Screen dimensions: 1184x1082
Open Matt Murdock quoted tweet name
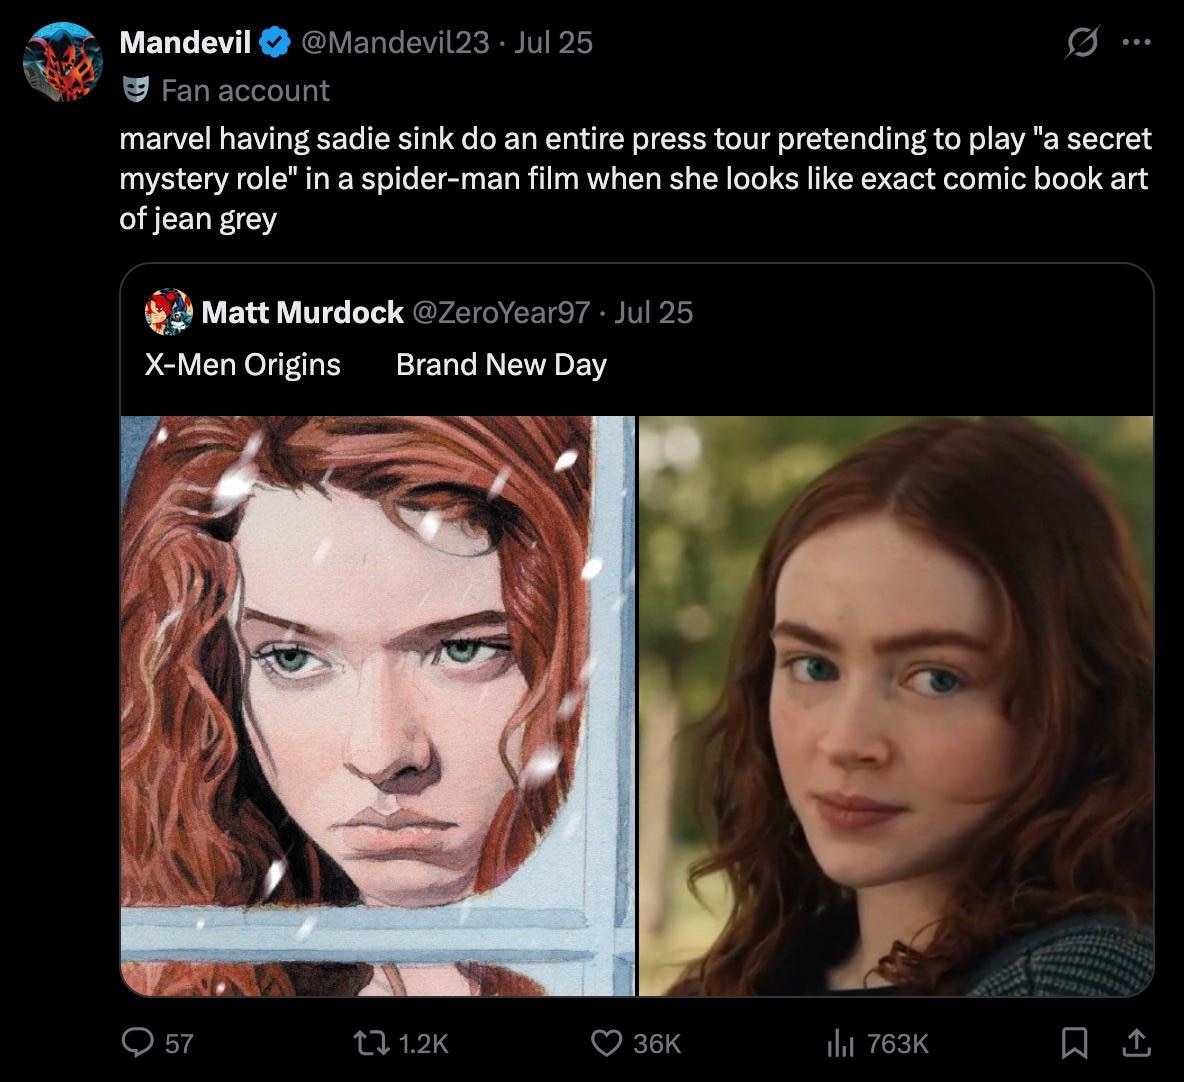(x=302, y=313)
